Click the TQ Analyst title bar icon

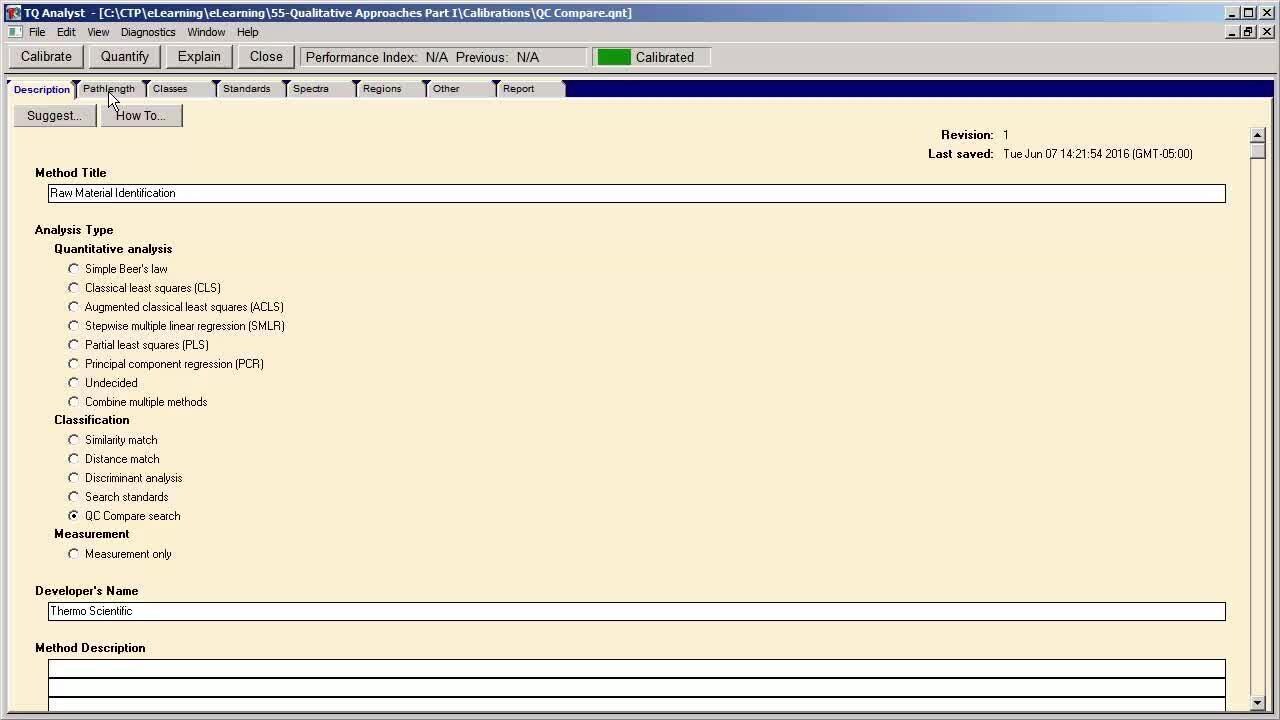pyautogui.click(x=13, y=13)
